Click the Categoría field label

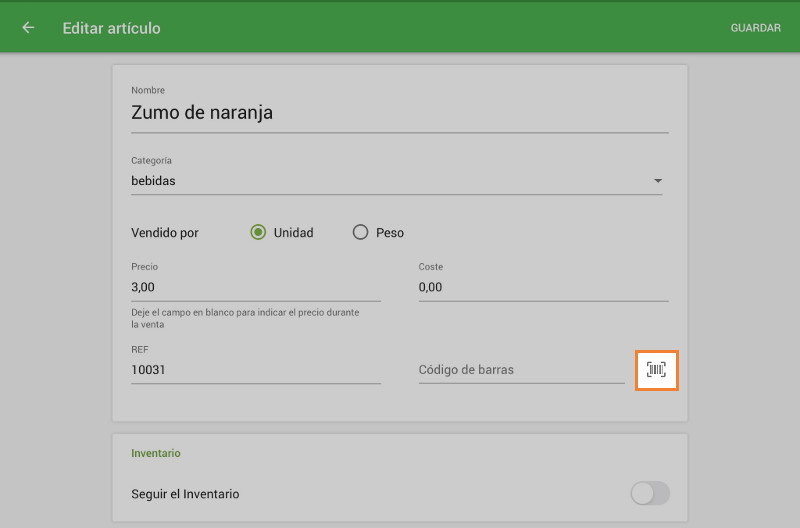151,160
